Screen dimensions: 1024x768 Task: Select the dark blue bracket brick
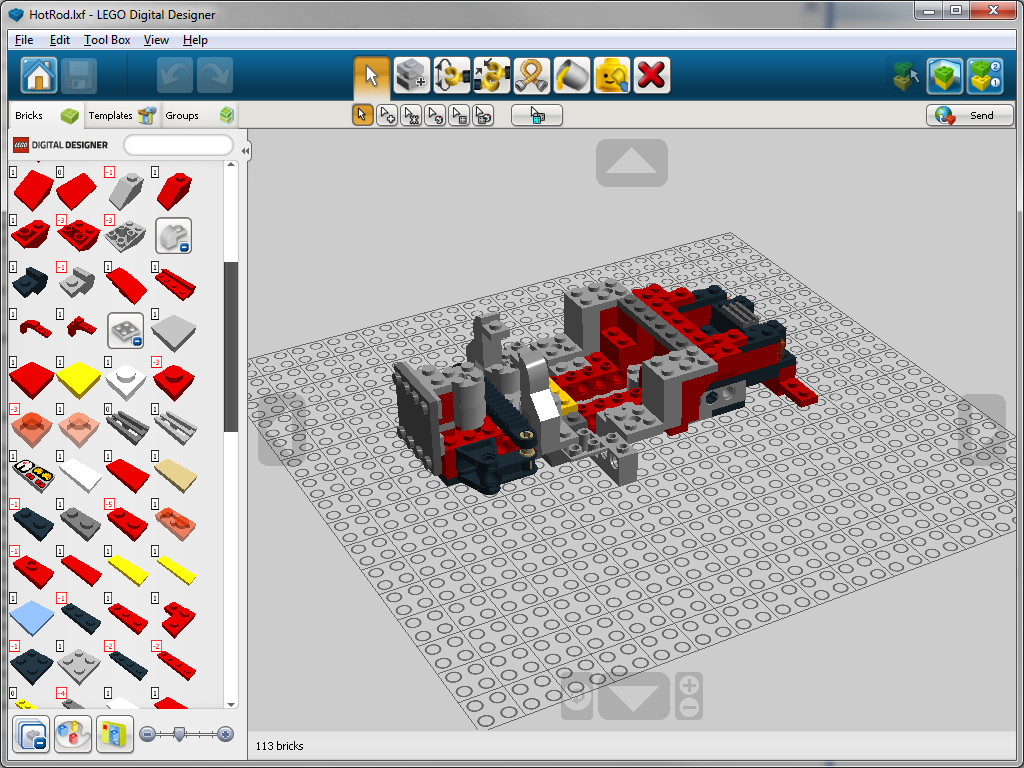click(30, 282)
